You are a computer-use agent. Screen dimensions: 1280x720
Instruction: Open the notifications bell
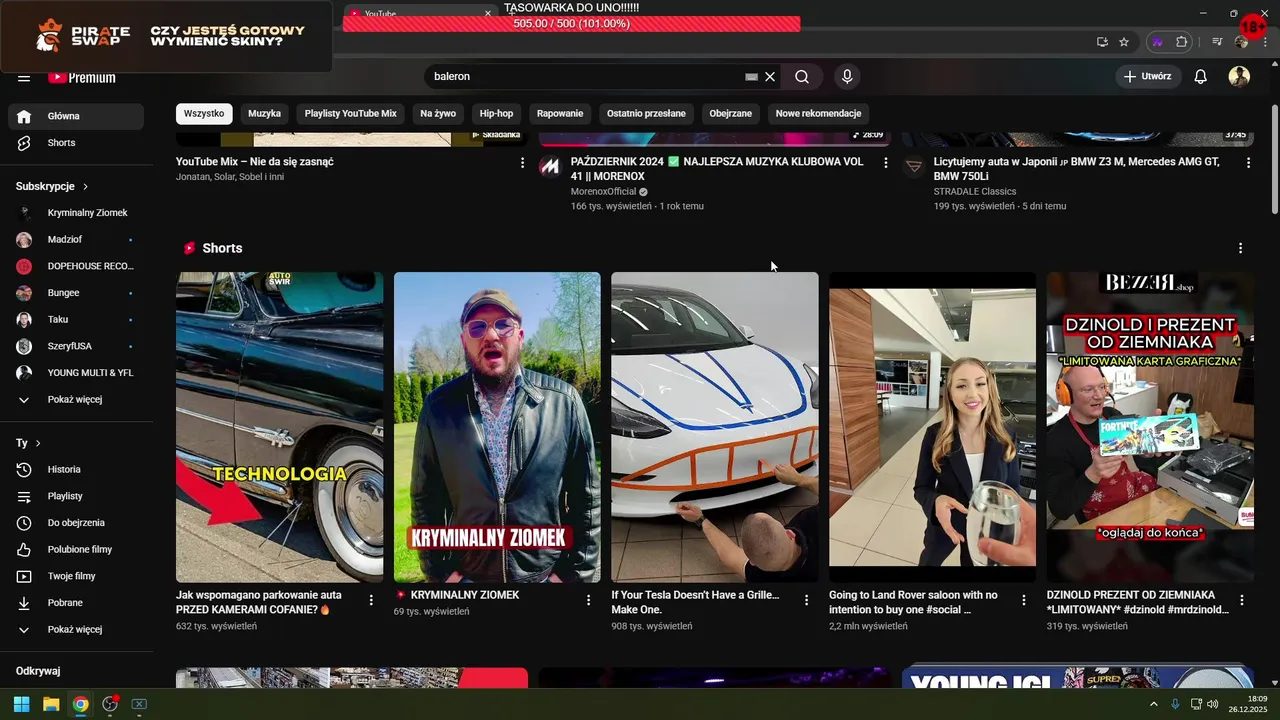(1201, 77)
